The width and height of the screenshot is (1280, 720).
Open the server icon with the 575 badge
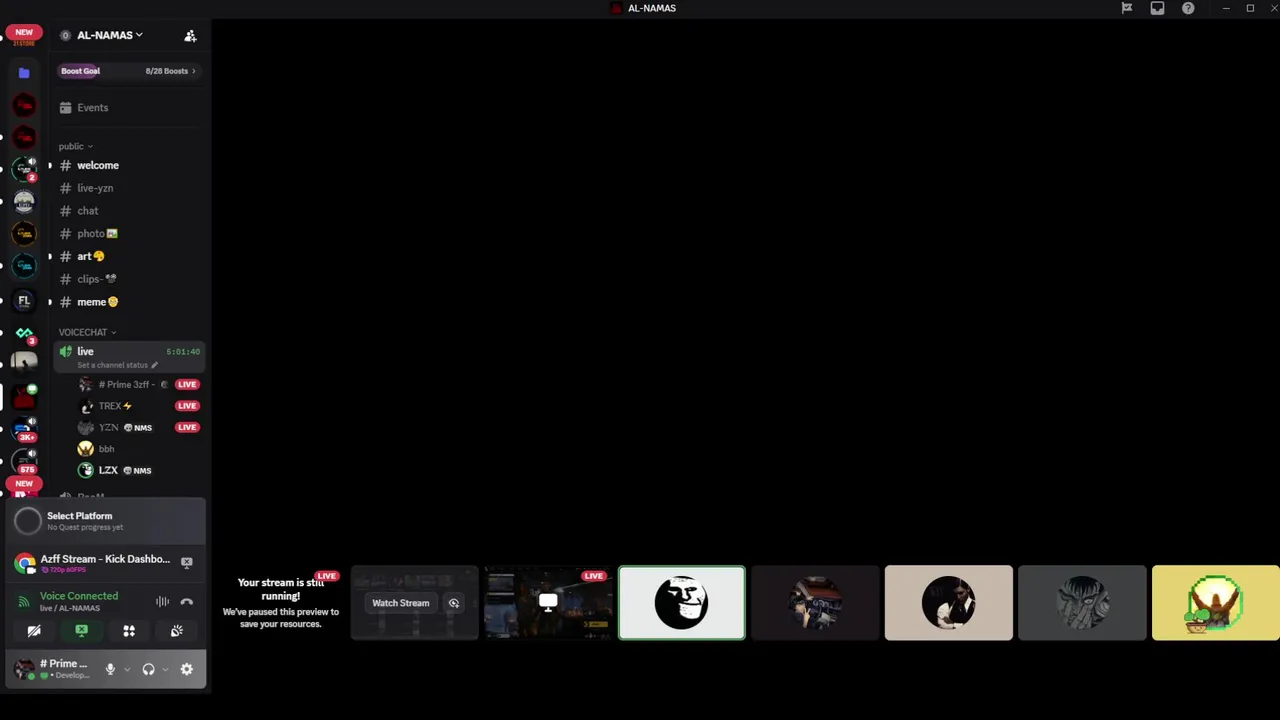point(24,462)
